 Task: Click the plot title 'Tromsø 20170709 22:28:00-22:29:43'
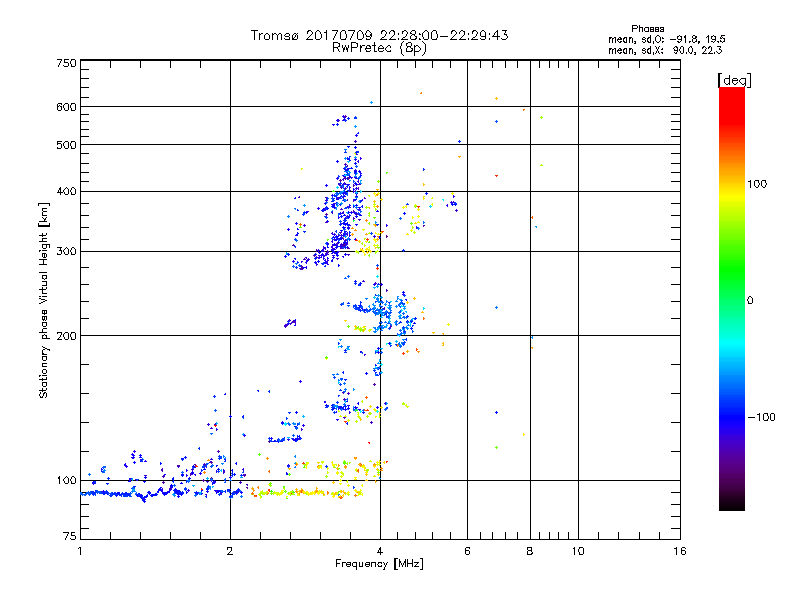pos(380,35)
